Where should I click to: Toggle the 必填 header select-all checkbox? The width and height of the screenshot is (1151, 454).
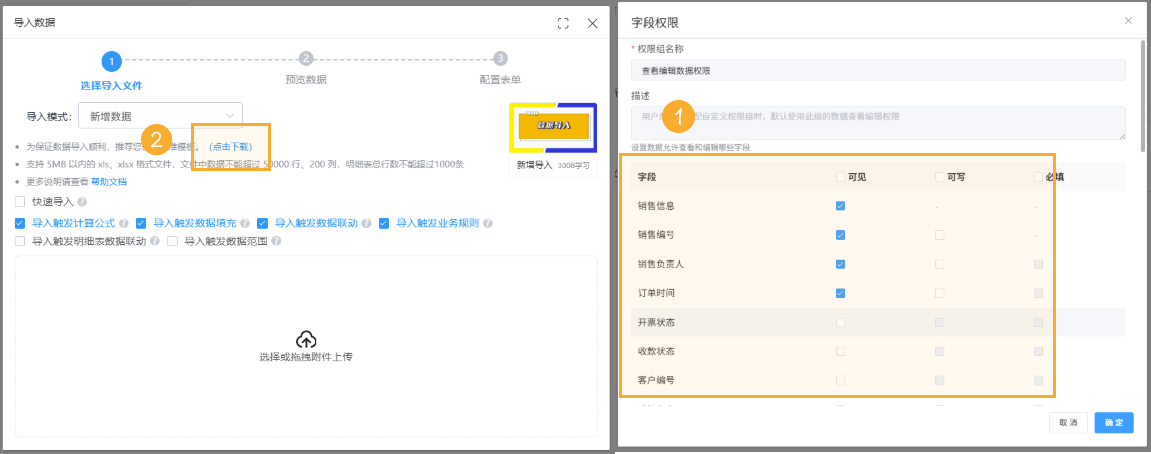pyautogui.click(x=1038, y=177)
